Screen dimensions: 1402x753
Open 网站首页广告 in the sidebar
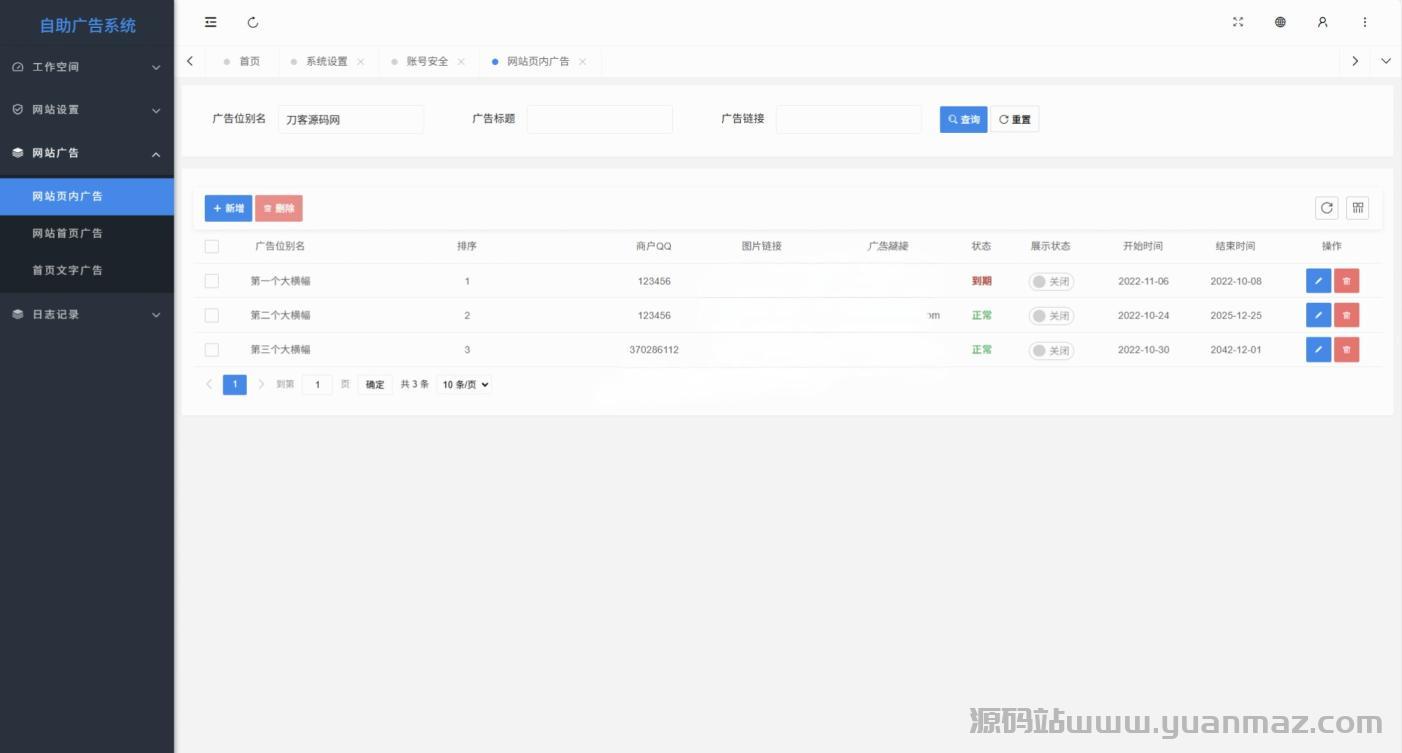click(x=67, y=233)
